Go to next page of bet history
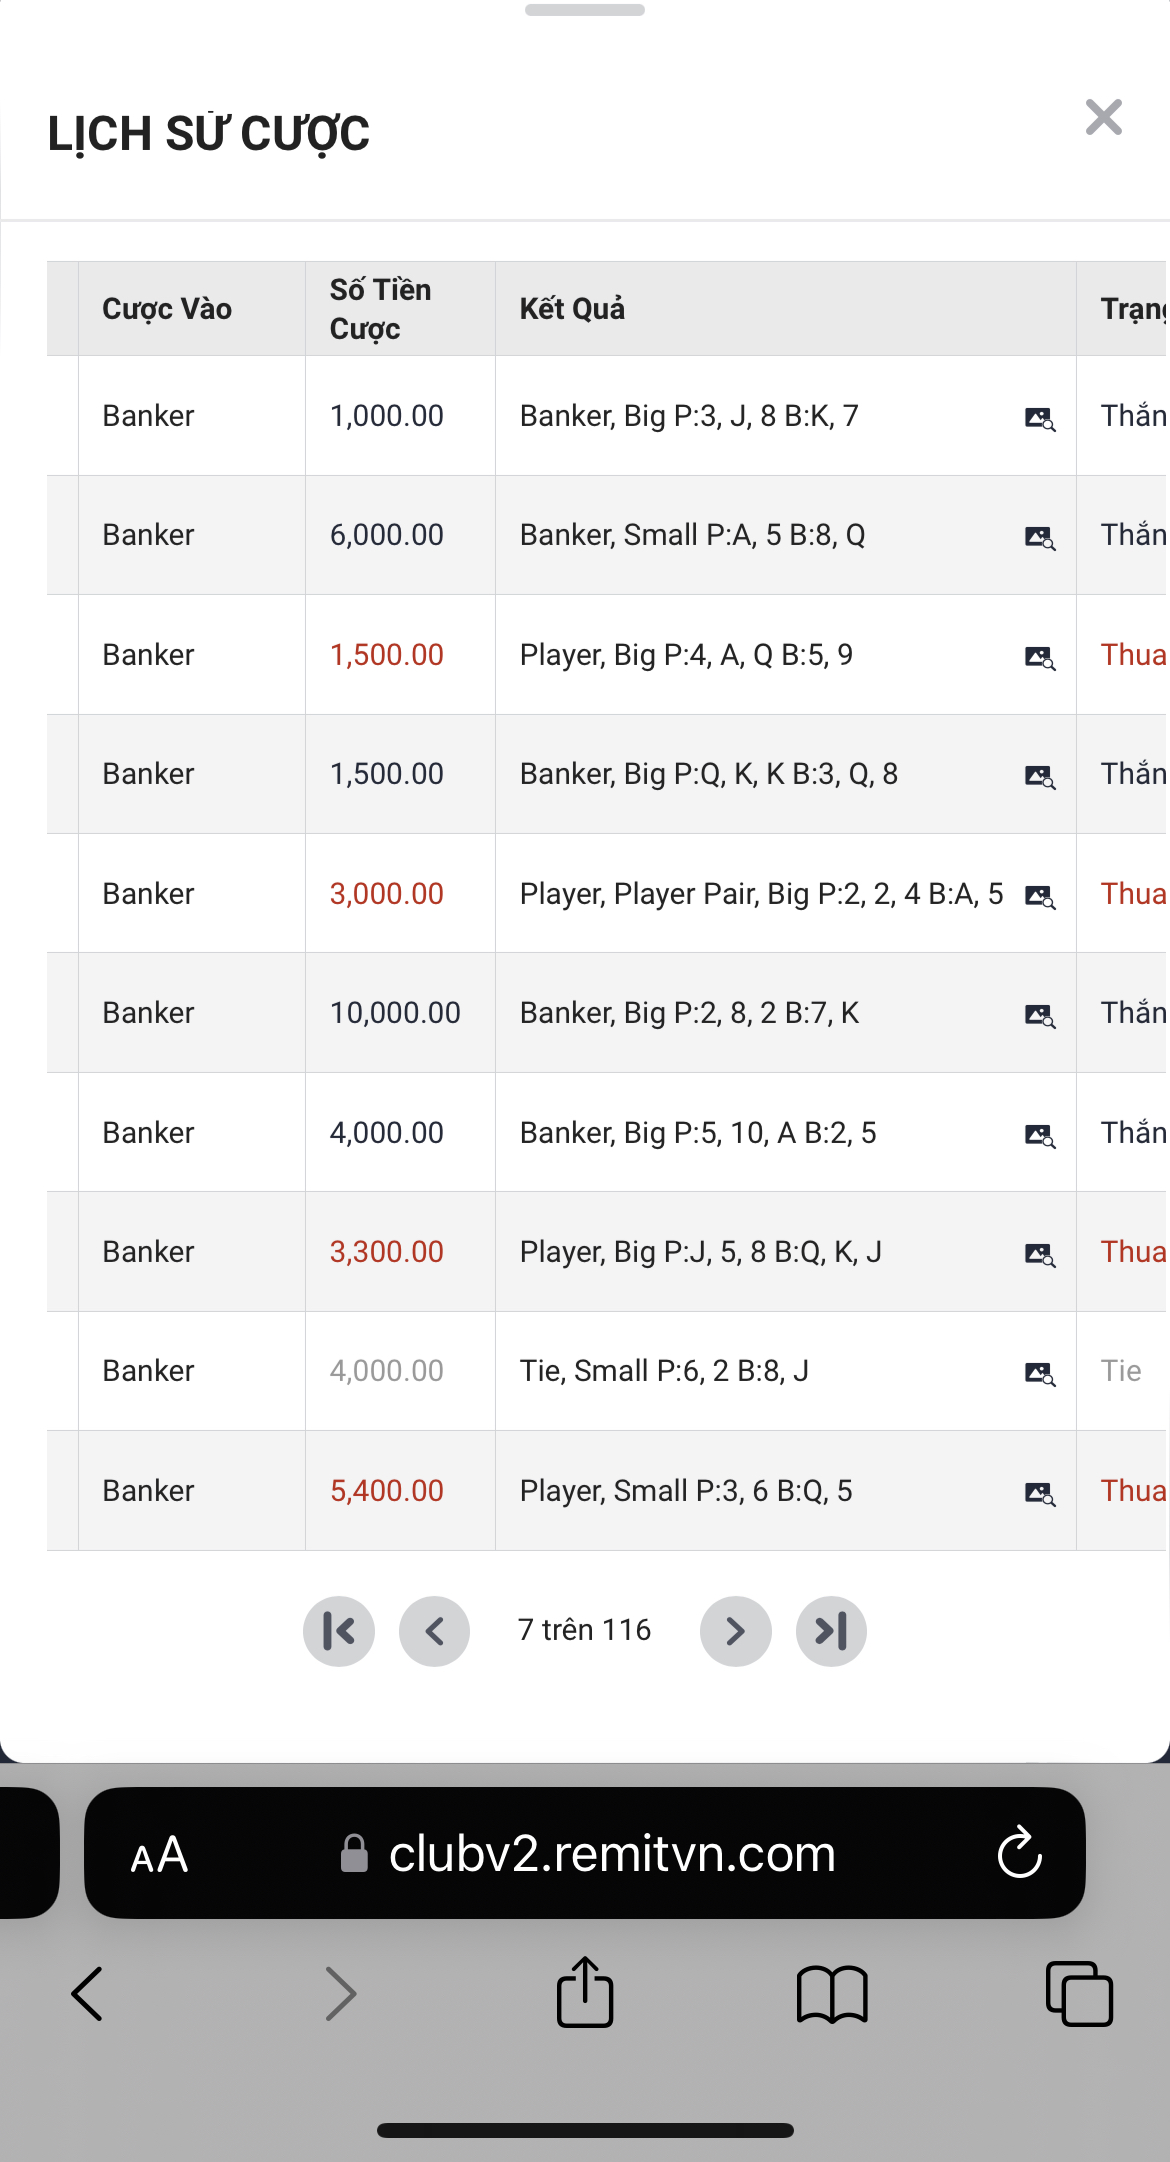This screenshot has height=2162, width=1170. 735,1631
